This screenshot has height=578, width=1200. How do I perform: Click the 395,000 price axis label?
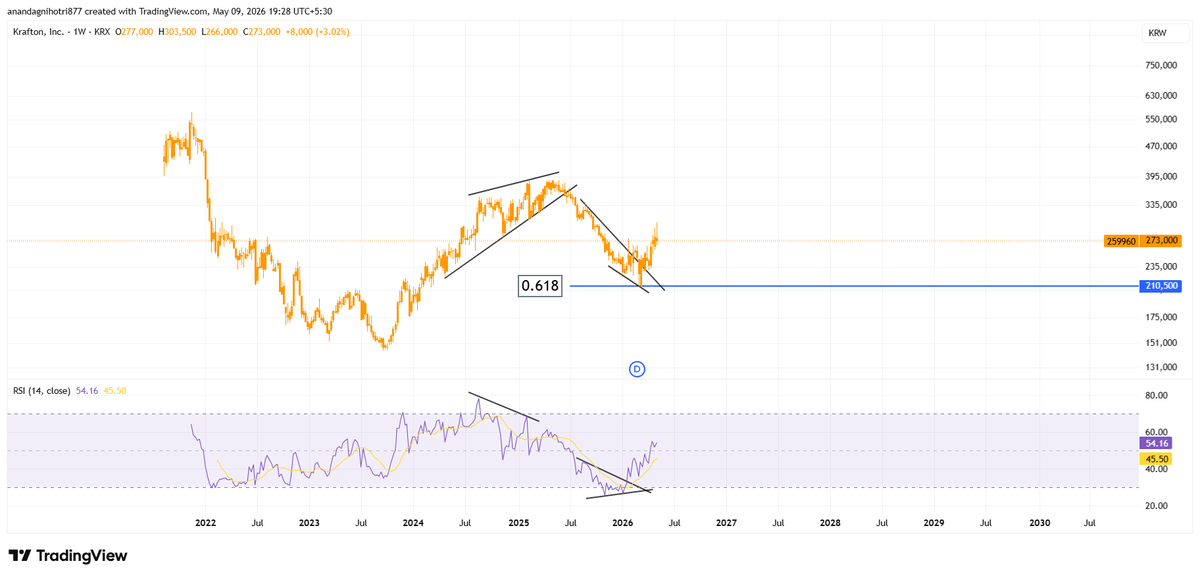click(x=1161, y=177)
